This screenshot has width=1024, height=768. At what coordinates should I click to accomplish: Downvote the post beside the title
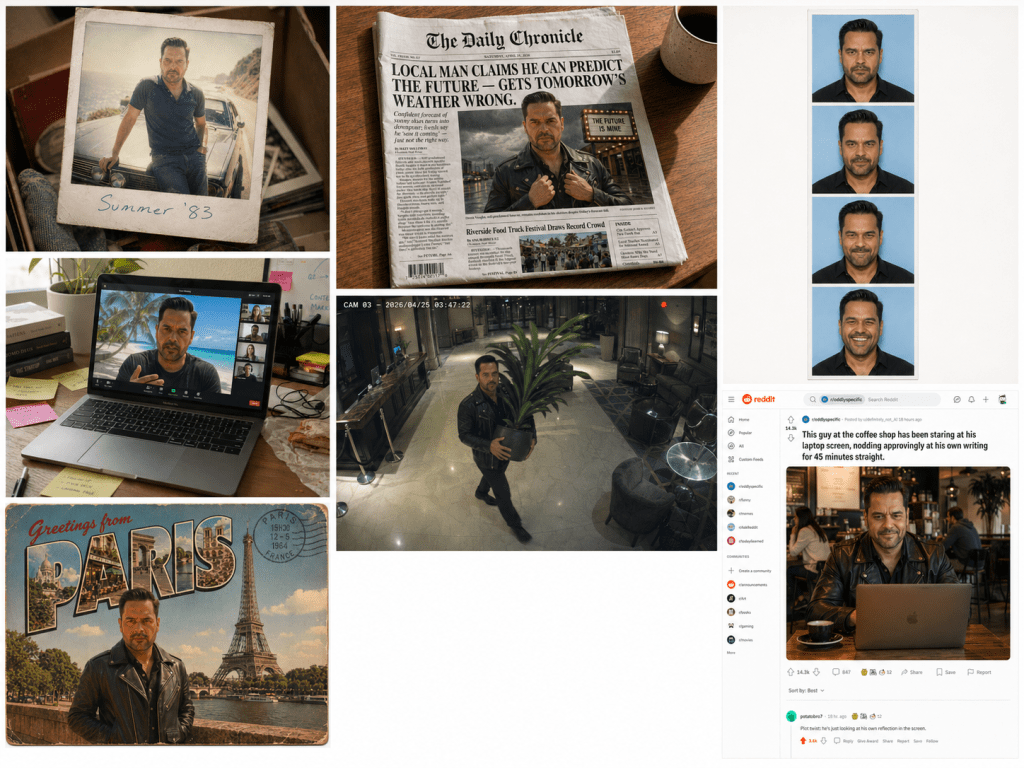pos(791,438)
